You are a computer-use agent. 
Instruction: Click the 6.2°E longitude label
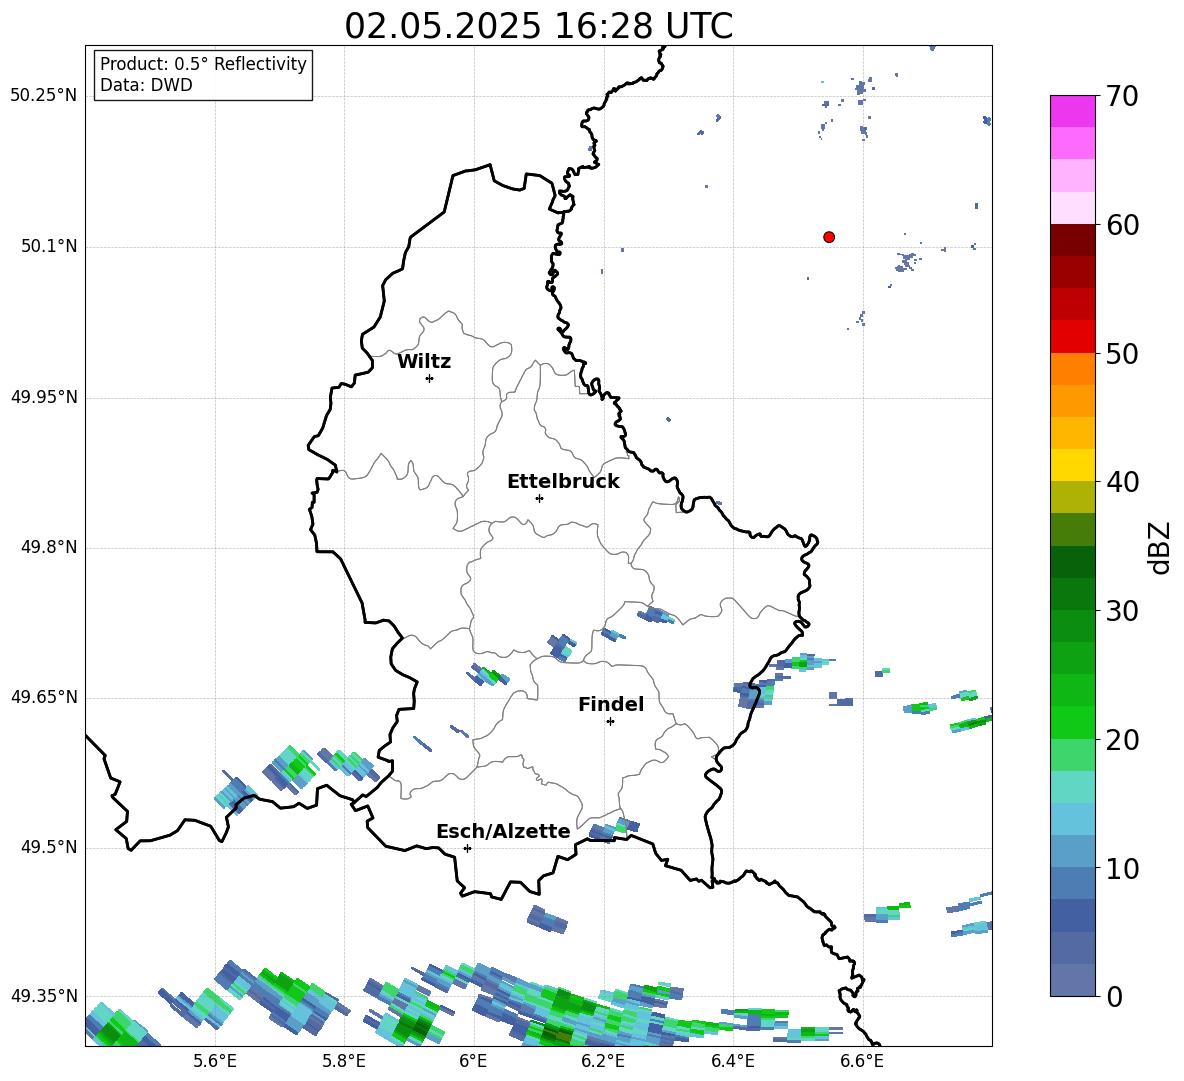click(x=603, y=1062)
